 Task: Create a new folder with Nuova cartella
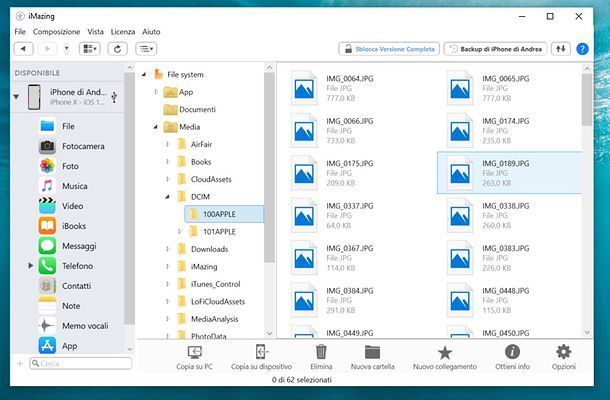[x=372, y=352]
